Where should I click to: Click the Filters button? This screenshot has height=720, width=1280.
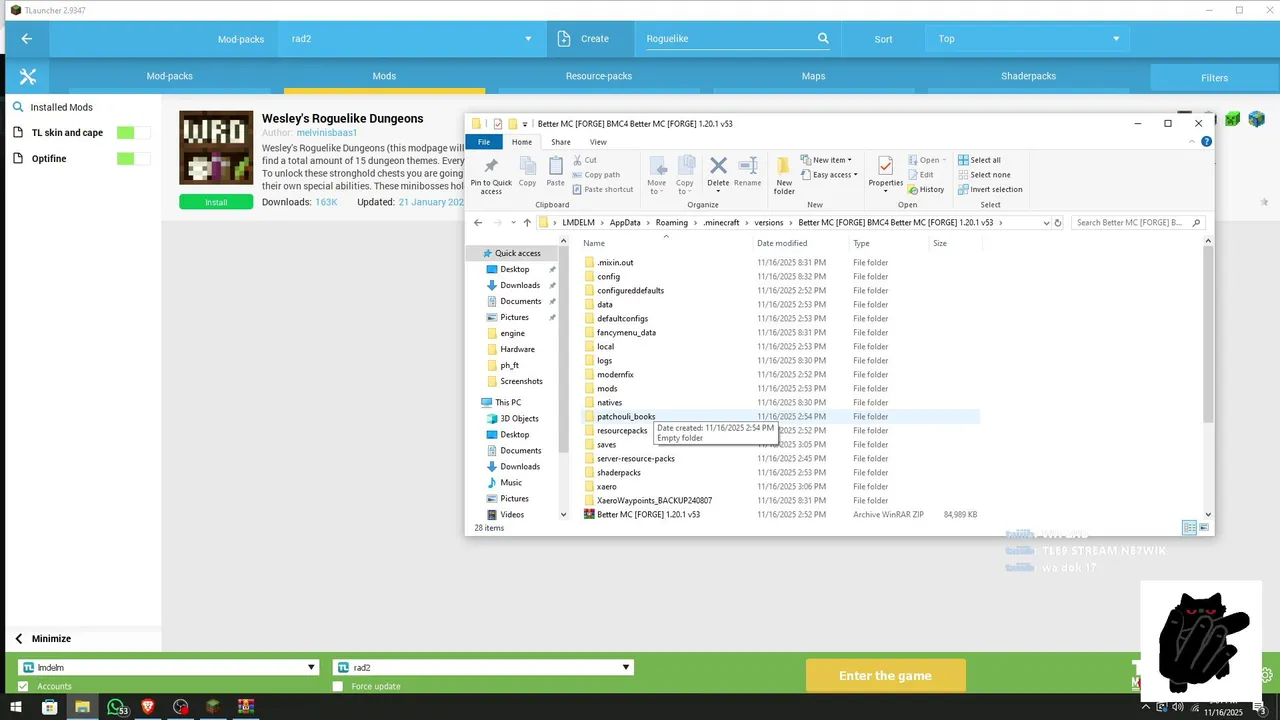pos(1214,77)
